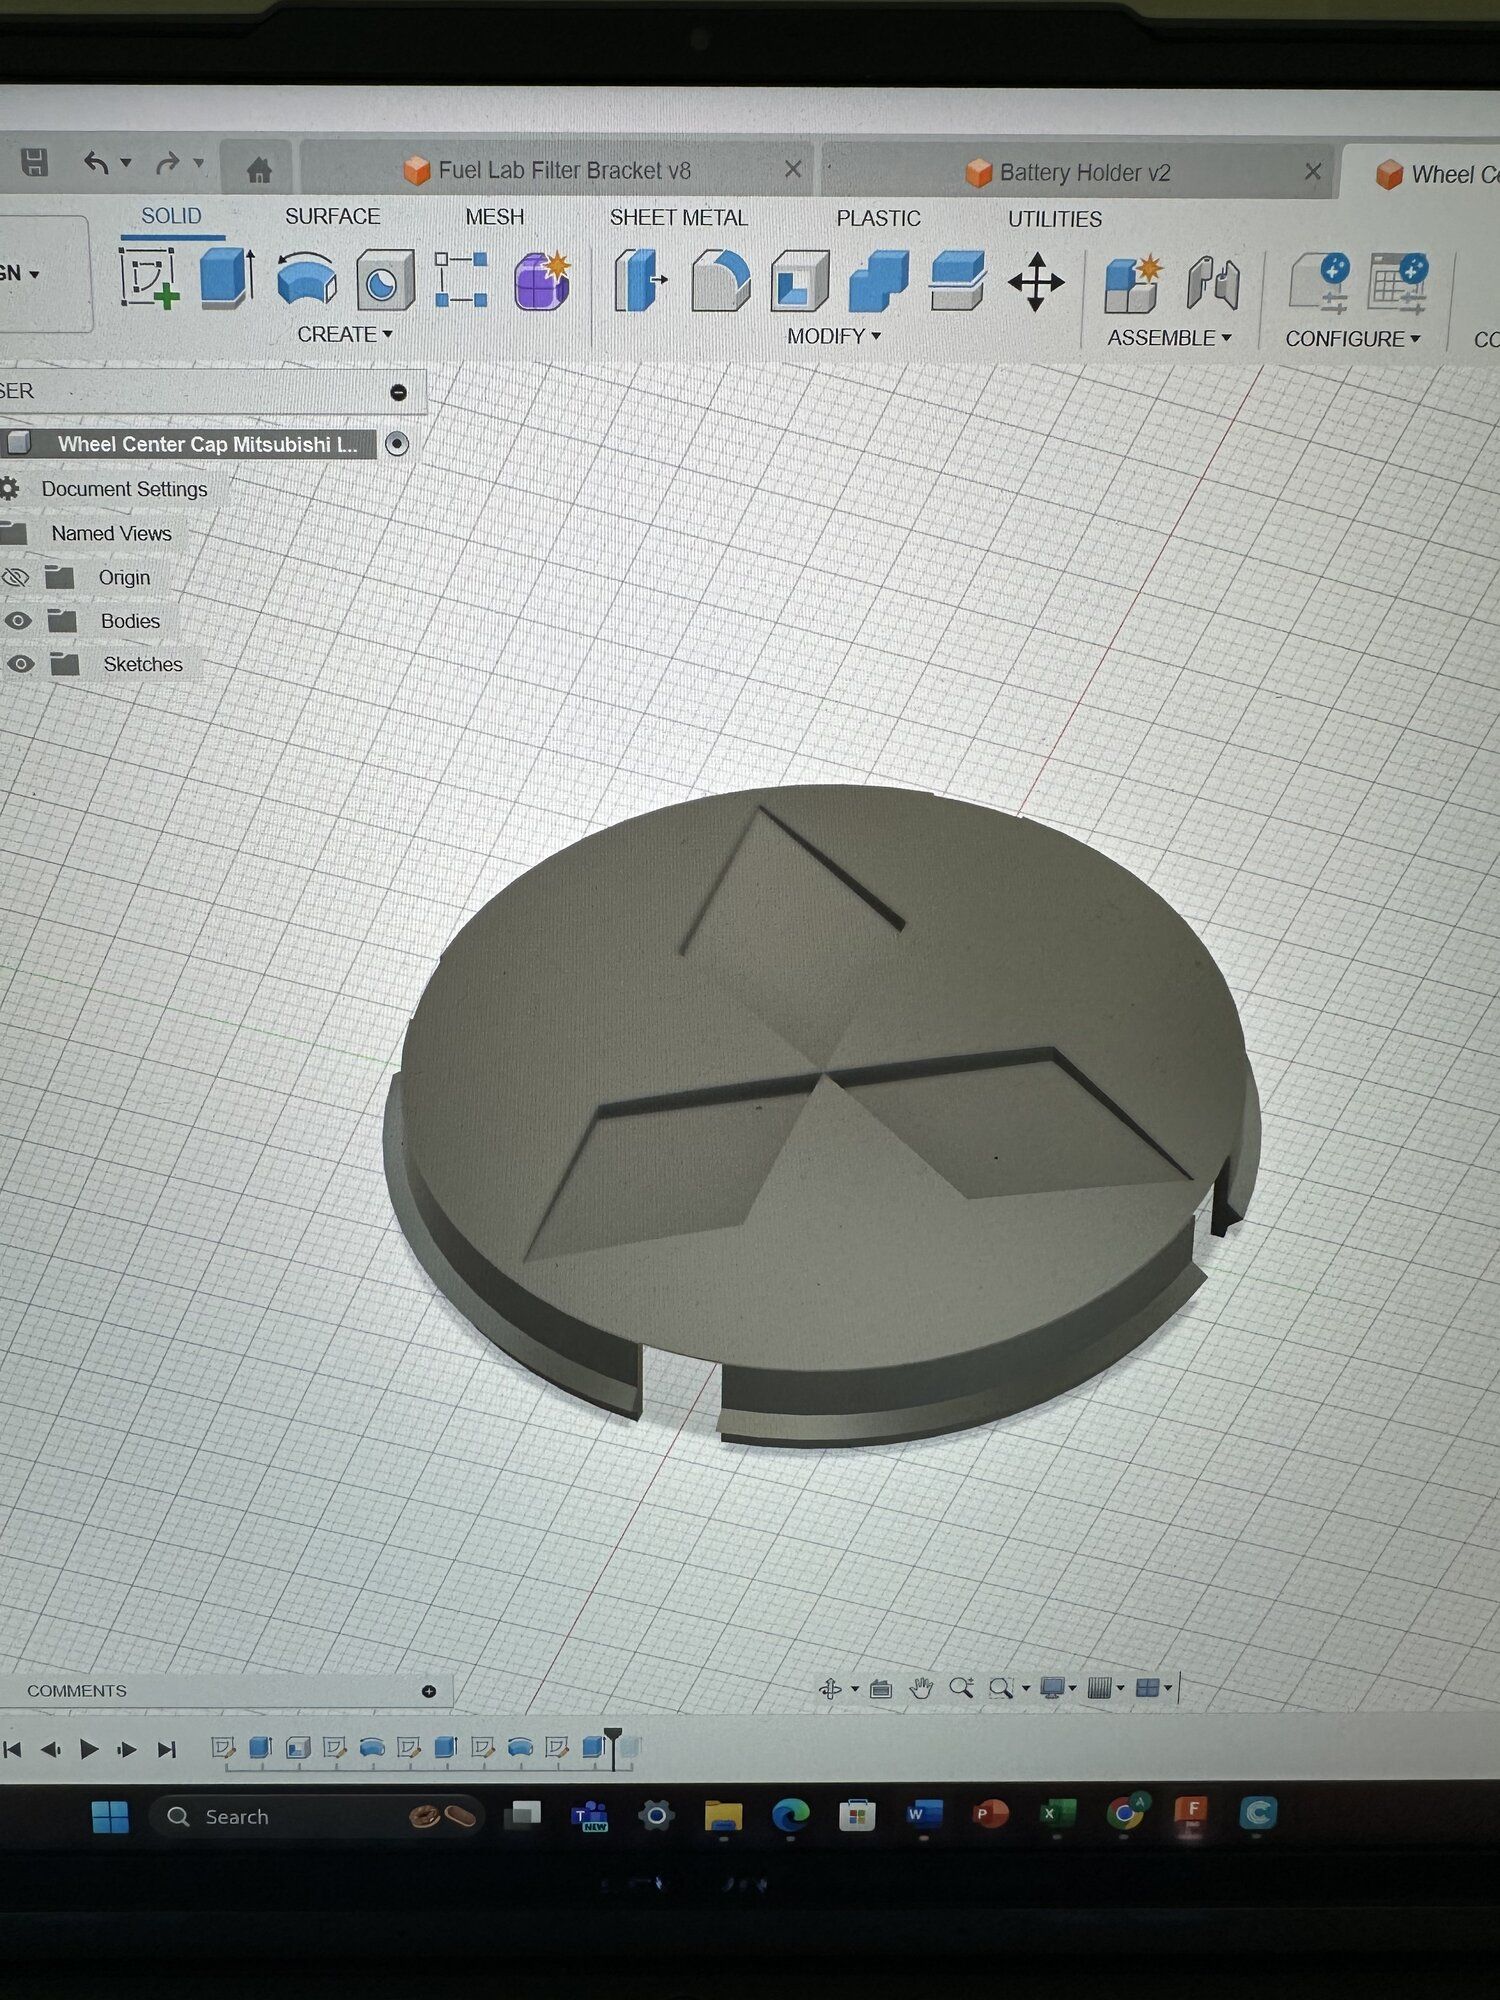Screen dimensions: 1500x2000
Task: Select the Press Pull tool
Action: 640,280
